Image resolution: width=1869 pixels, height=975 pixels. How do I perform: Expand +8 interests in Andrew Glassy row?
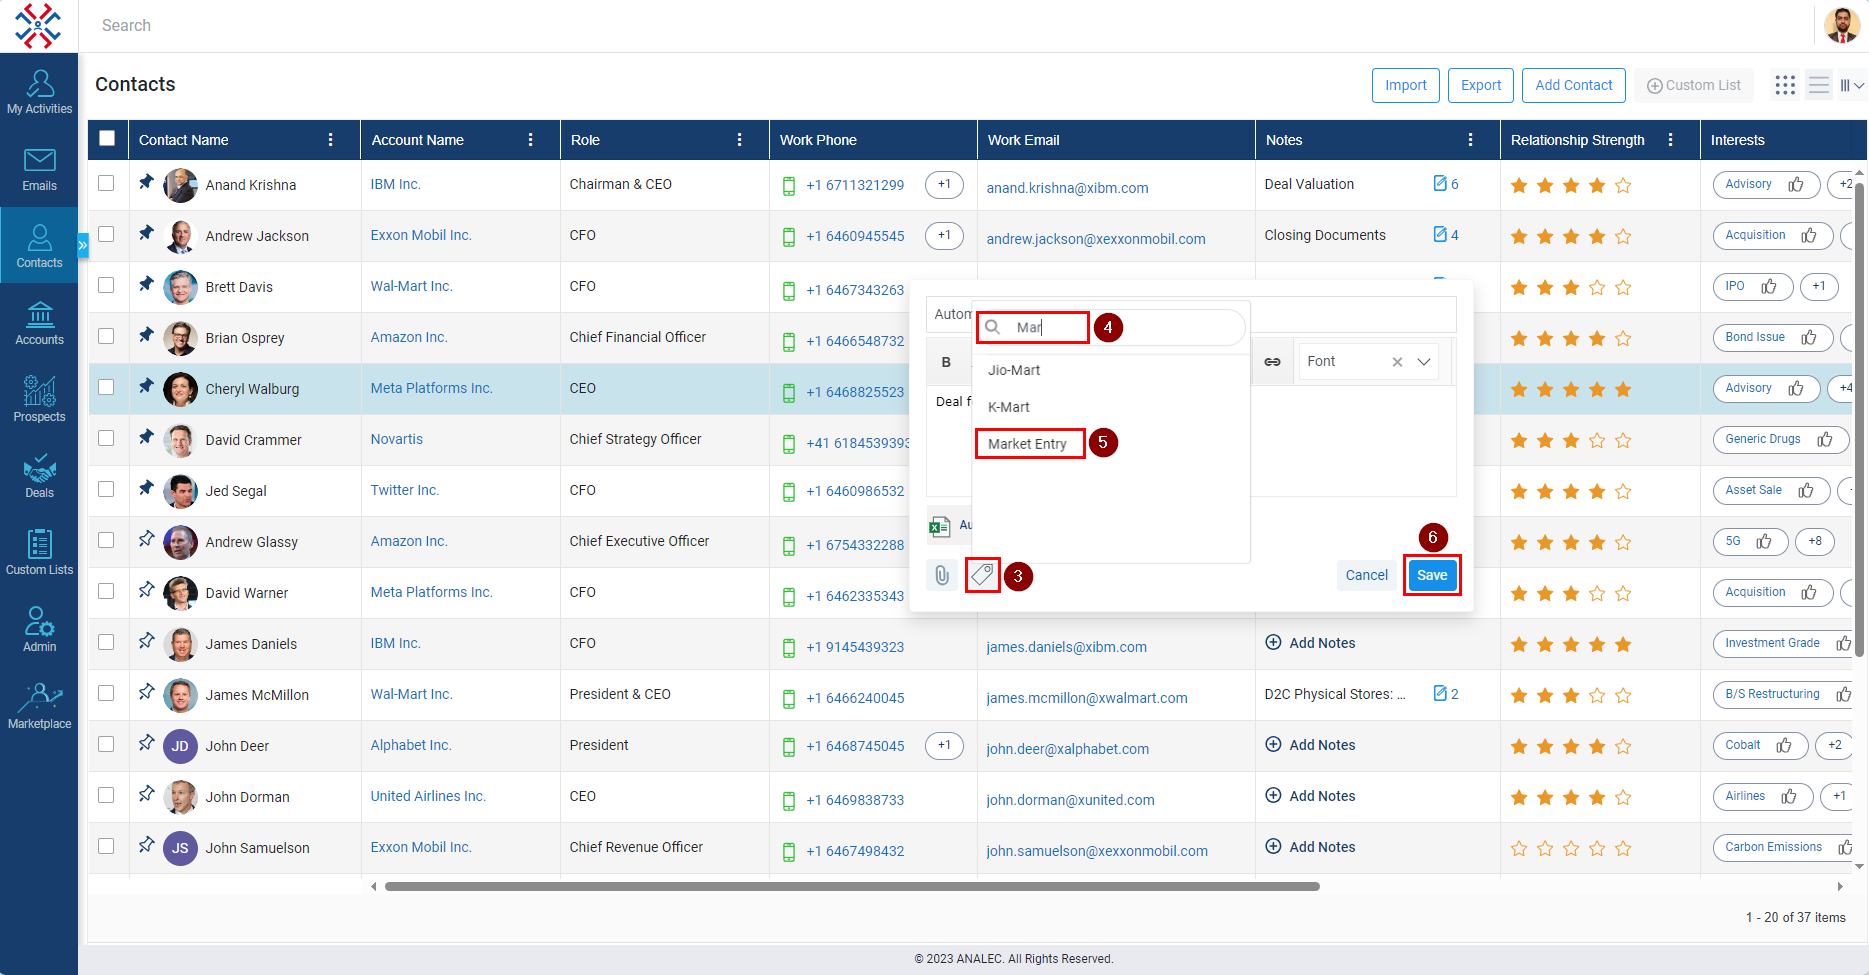1815,542
